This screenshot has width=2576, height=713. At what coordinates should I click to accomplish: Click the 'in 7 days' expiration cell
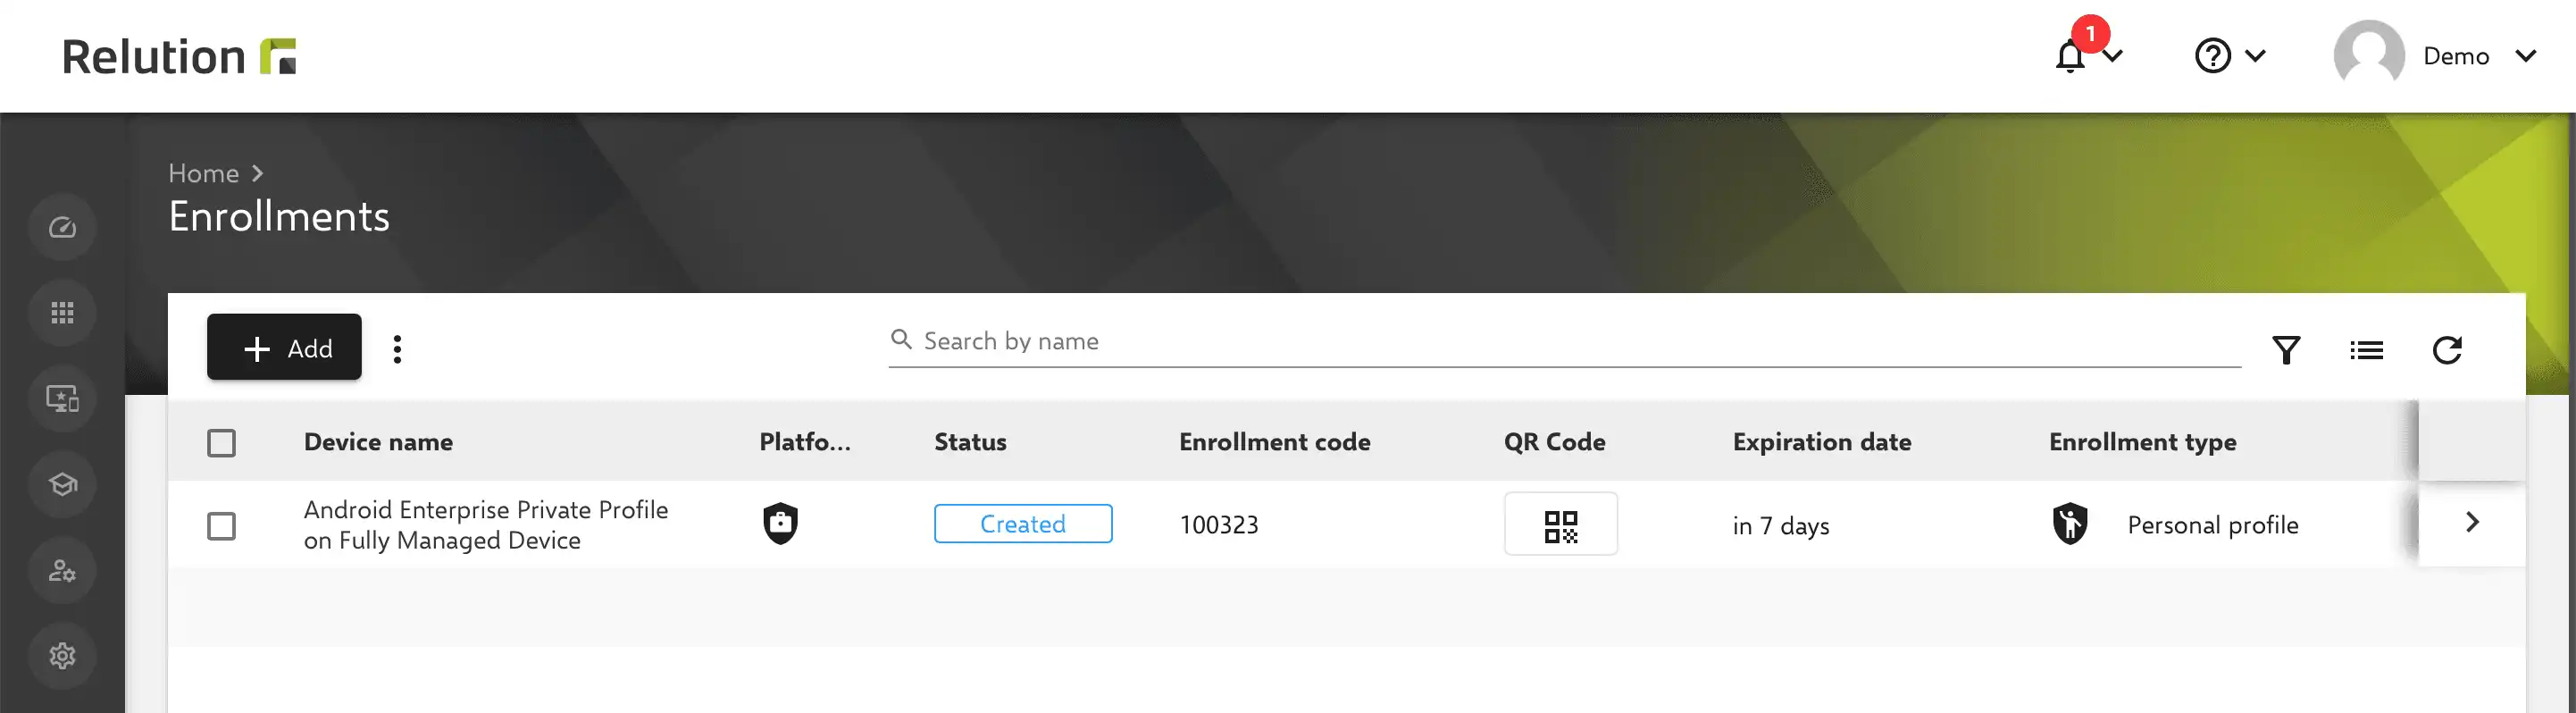1781,526
